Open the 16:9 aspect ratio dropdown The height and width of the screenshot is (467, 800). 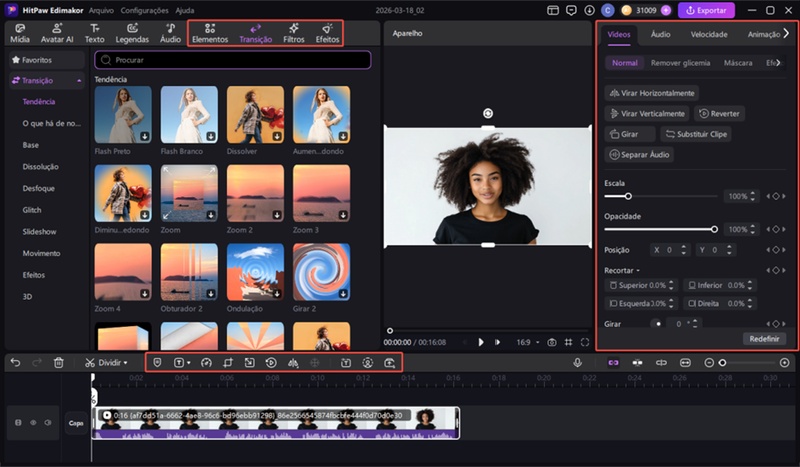pyautogui.click(x=526, y=342)
